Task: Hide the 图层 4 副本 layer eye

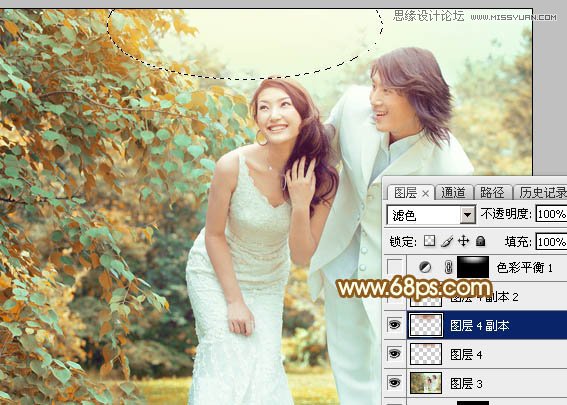Action: (x=395, y=325)
